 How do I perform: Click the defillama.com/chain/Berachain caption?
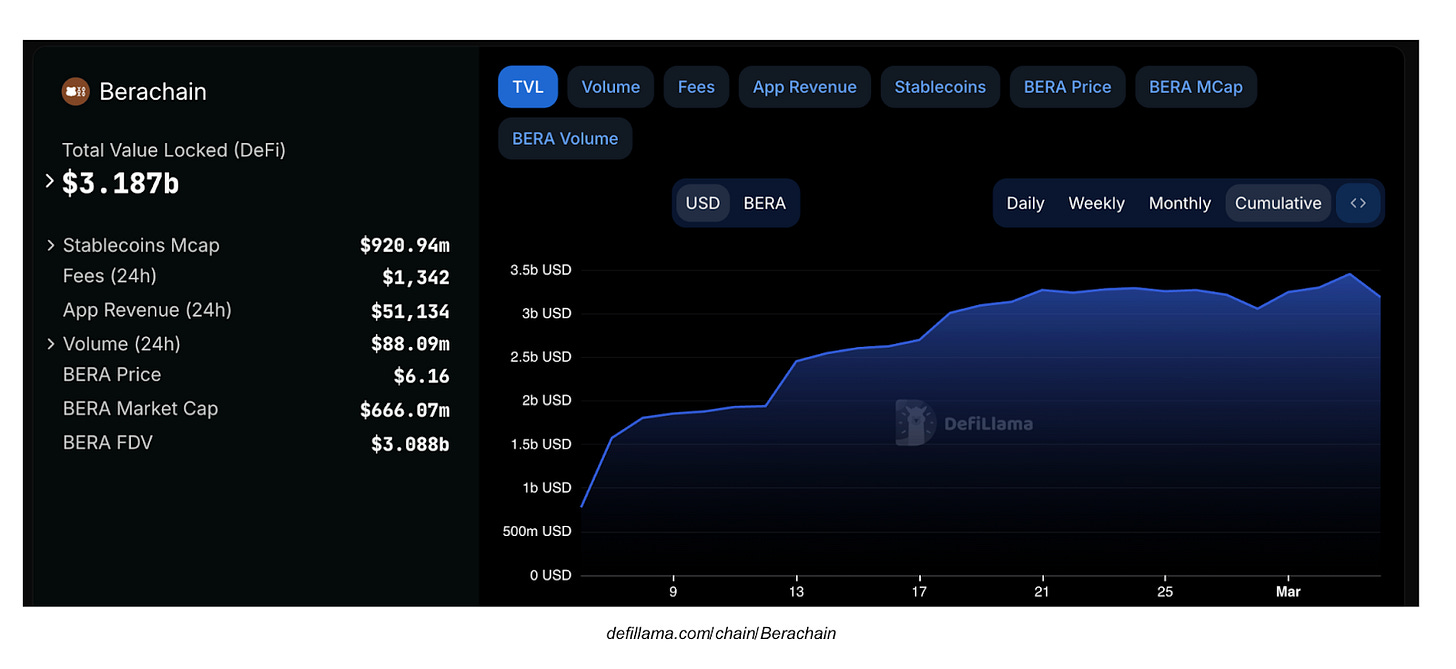(x=721, y=633)
